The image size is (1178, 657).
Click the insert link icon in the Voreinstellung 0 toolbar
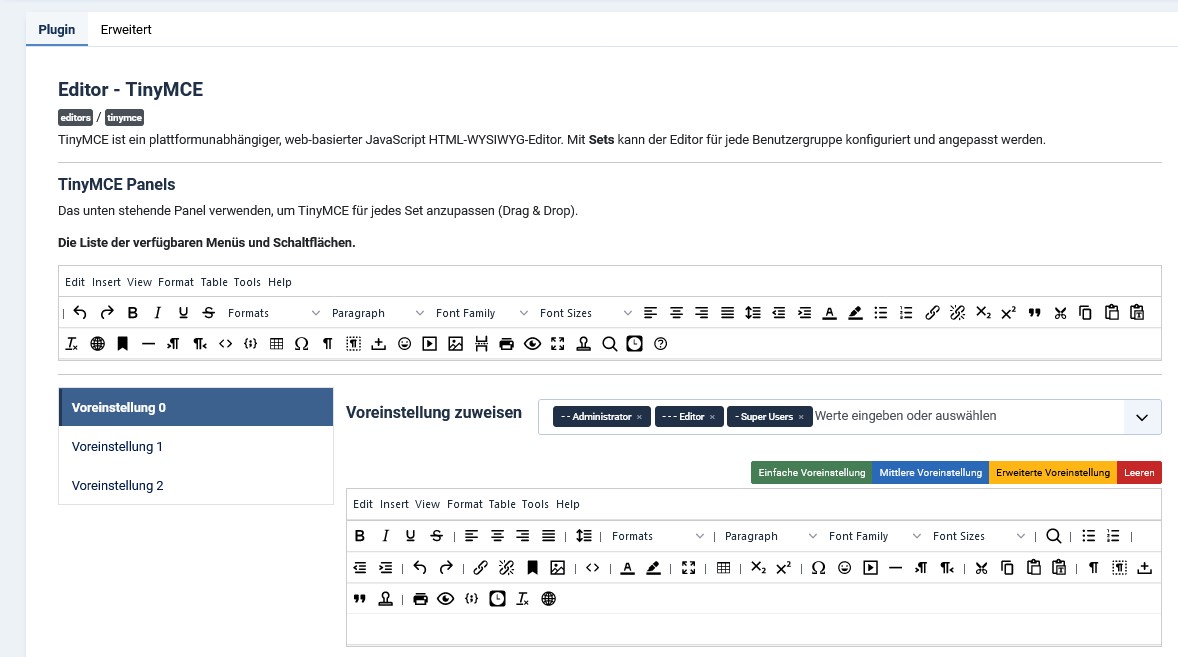[x=480, y=568]
